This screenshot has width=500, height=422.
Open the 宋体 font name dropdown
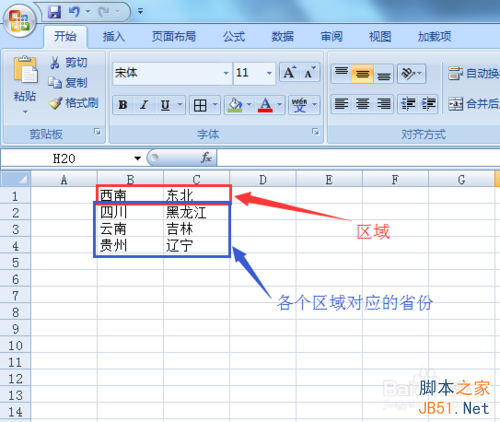pos(226,73)
